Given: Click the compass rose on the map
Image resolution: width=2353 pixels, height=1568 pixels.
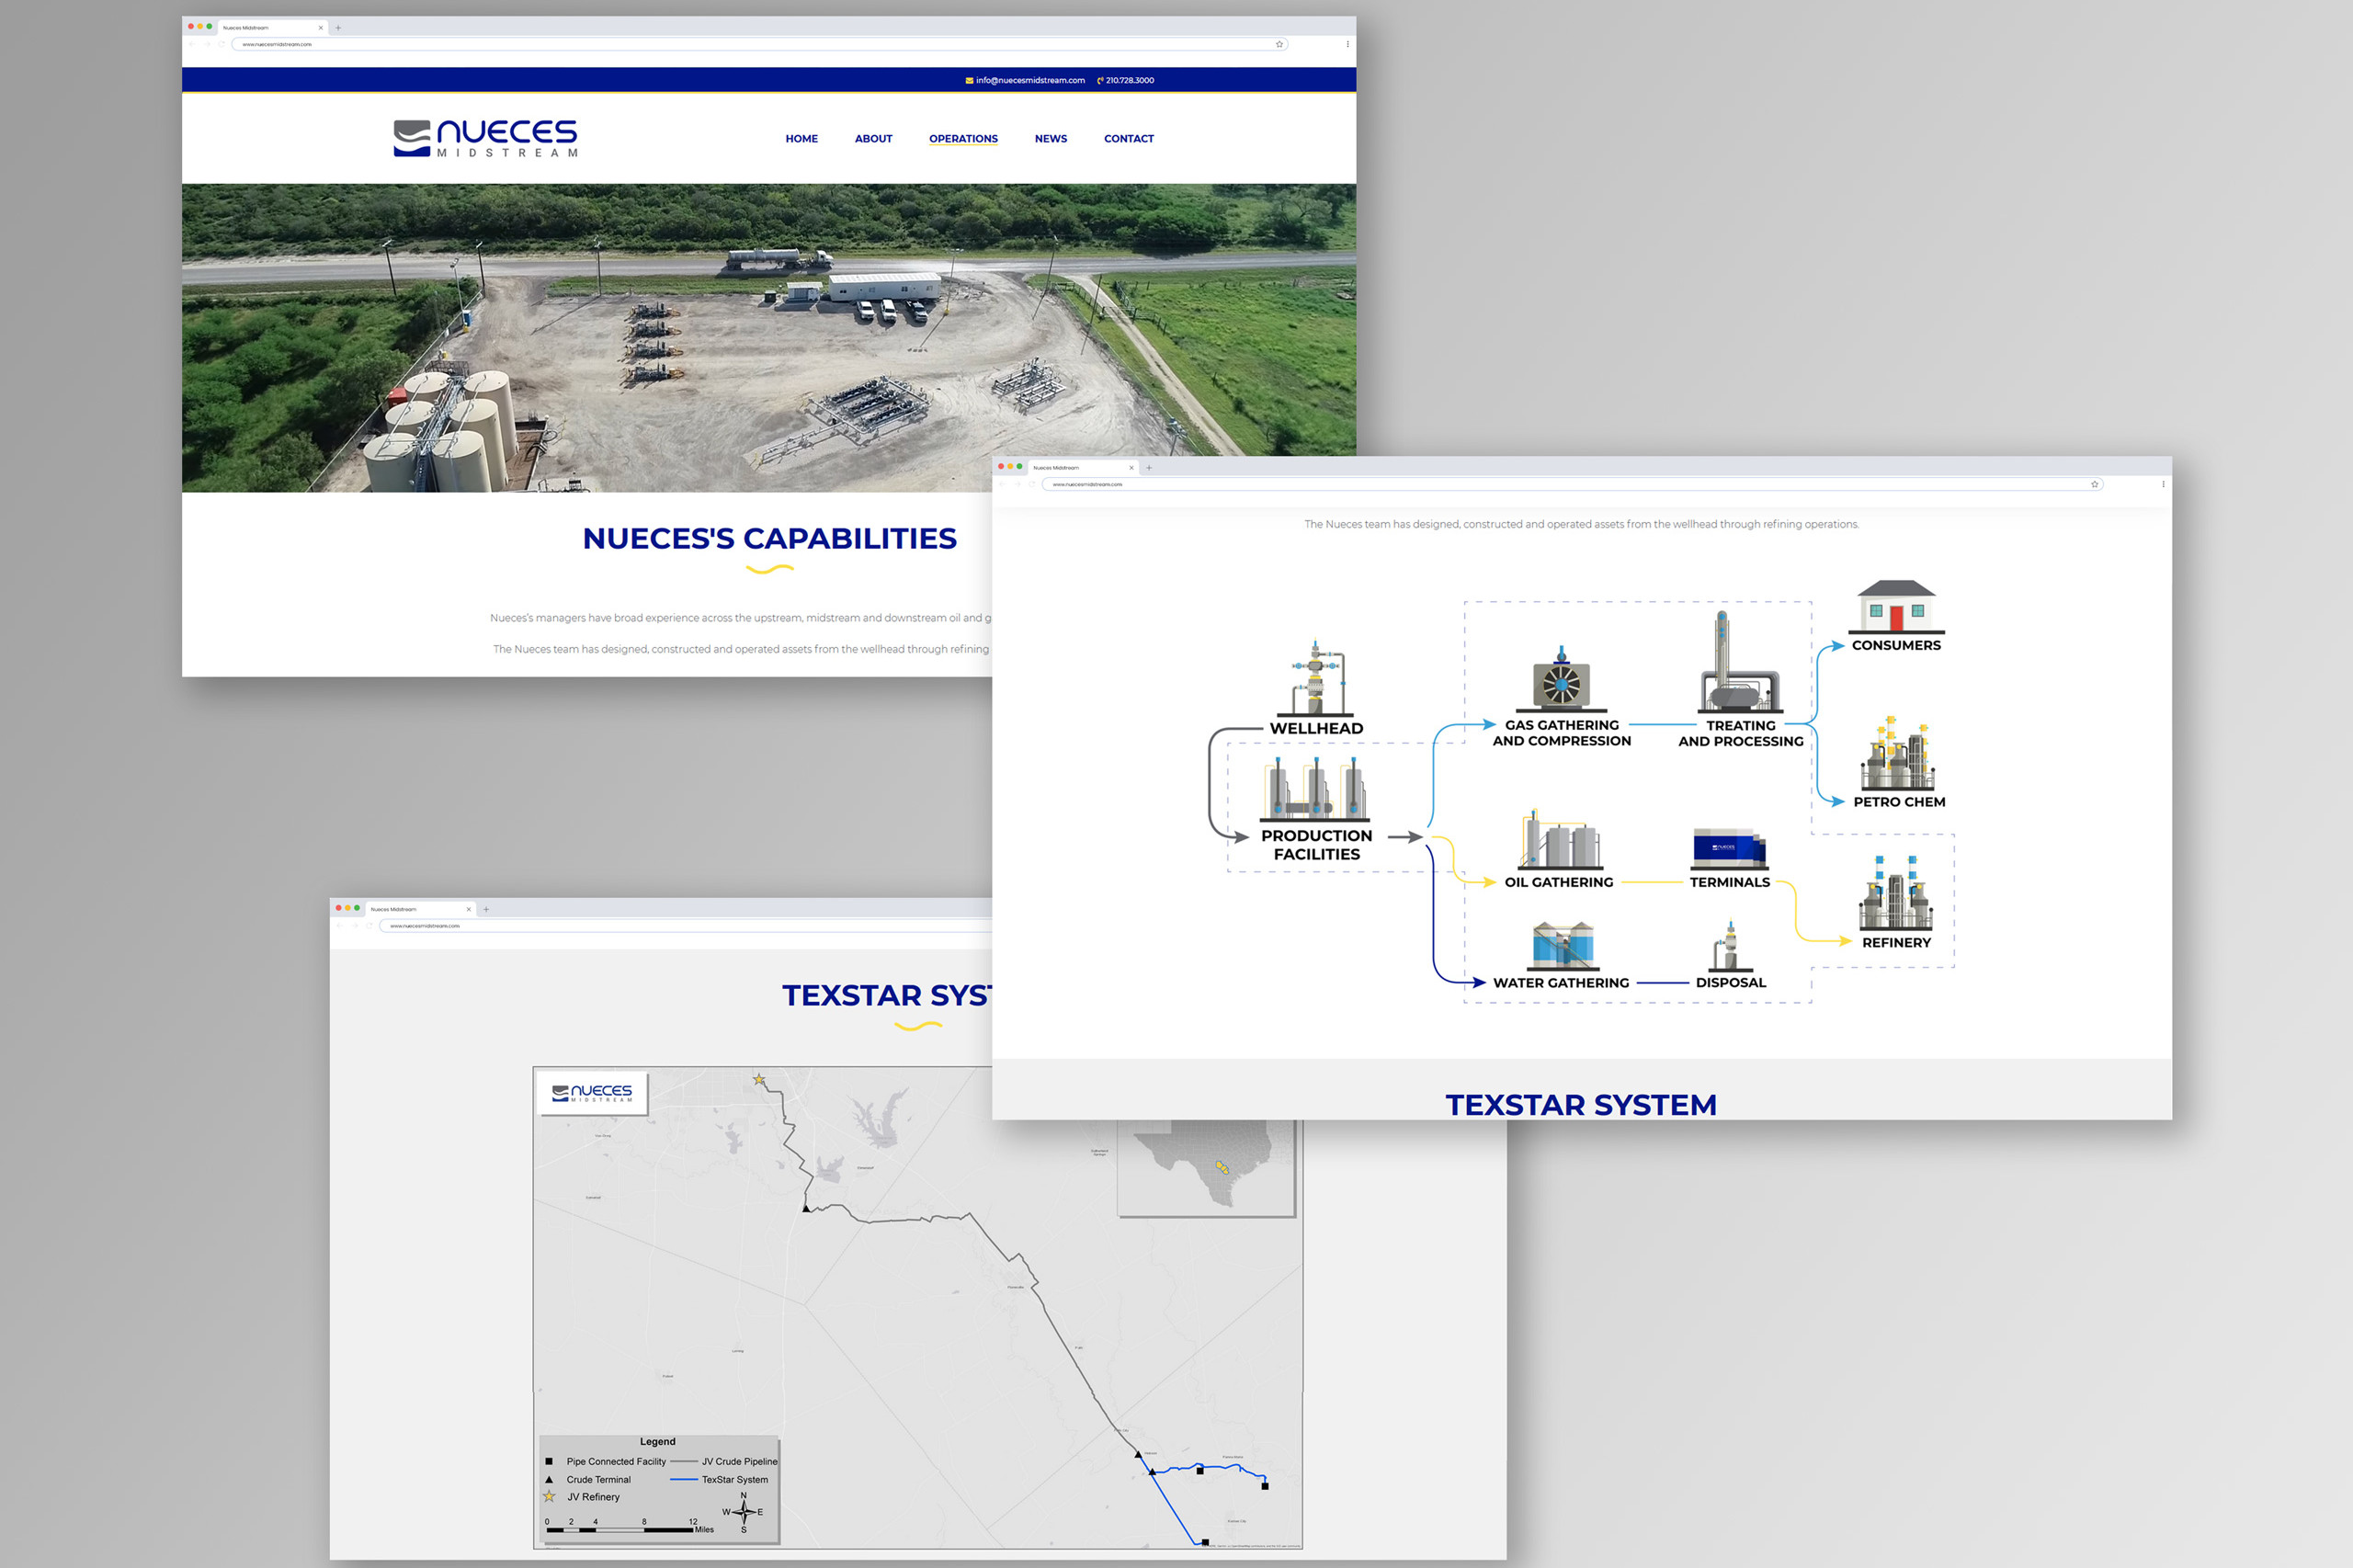Looking at the screenshot, I should [x=743, y=1512].
